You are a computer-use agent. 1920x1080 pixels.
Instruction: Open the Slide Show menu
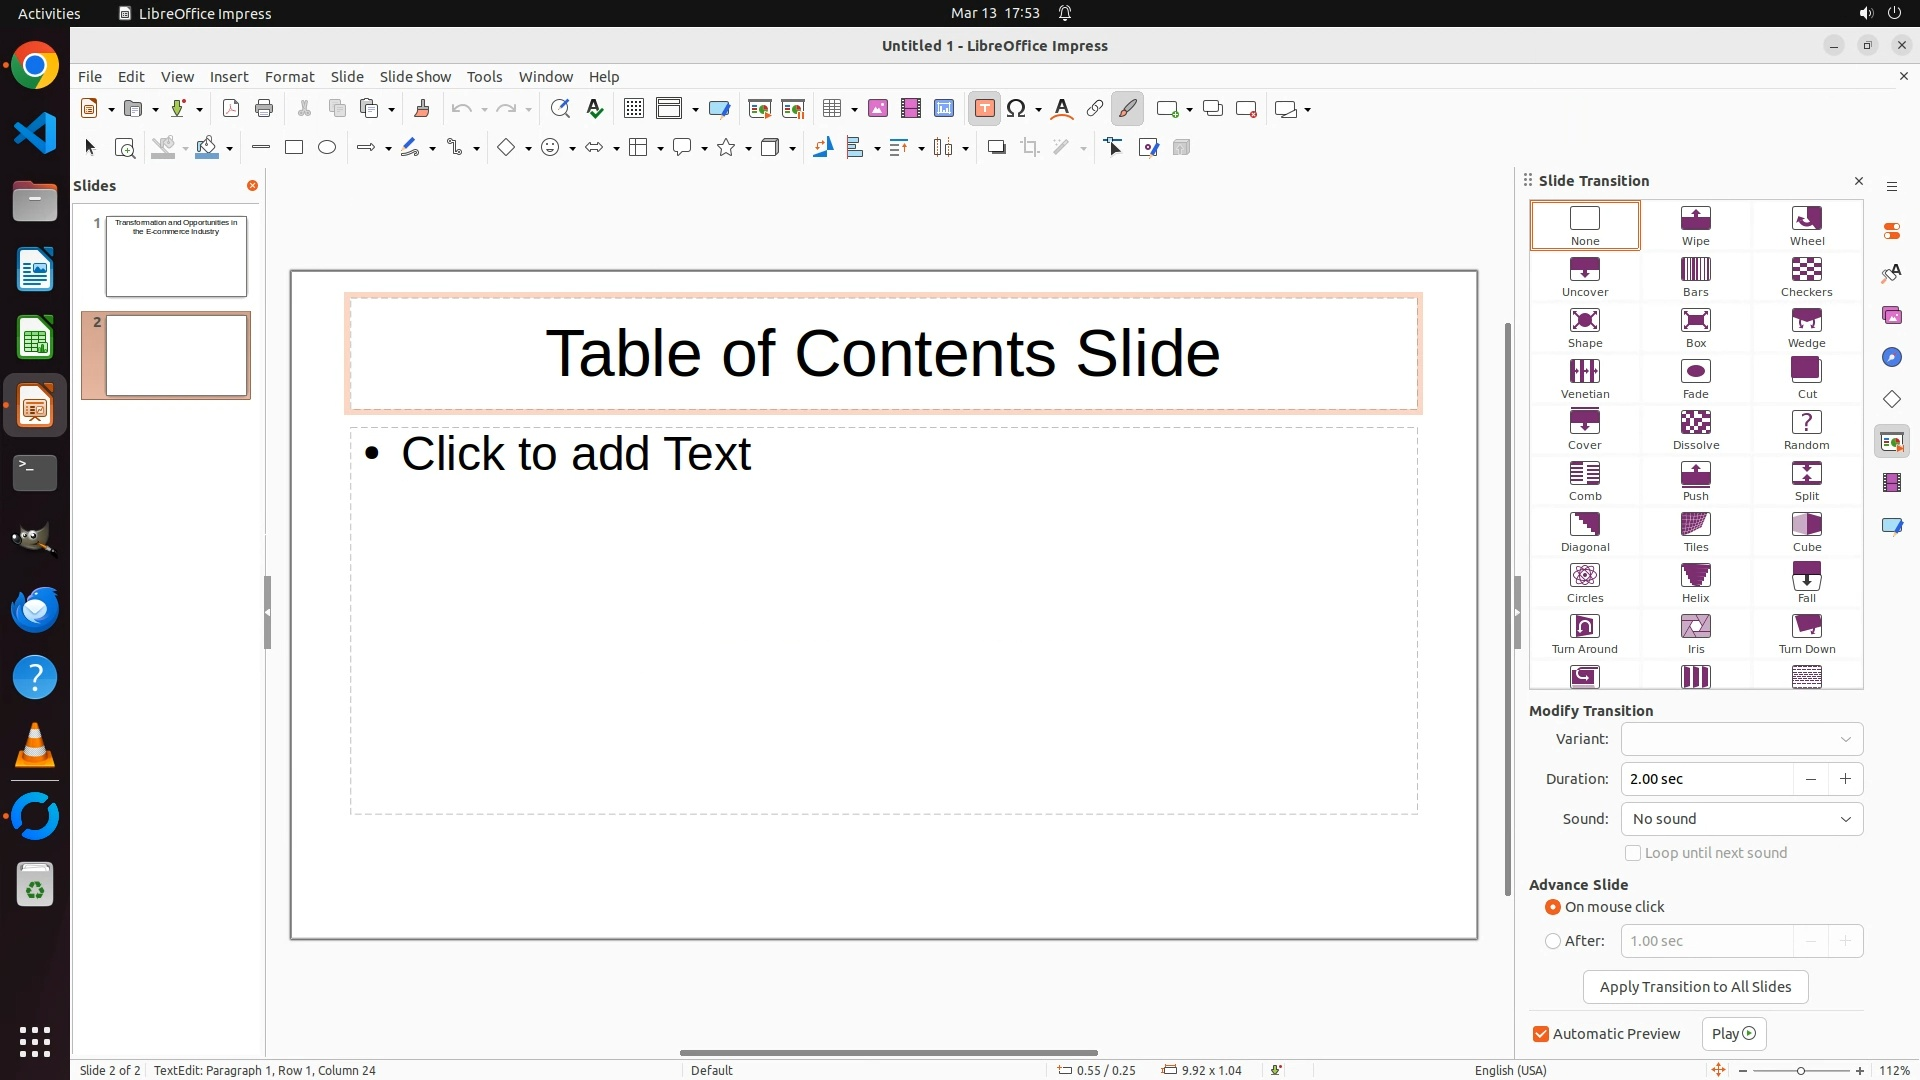point(415,77)
